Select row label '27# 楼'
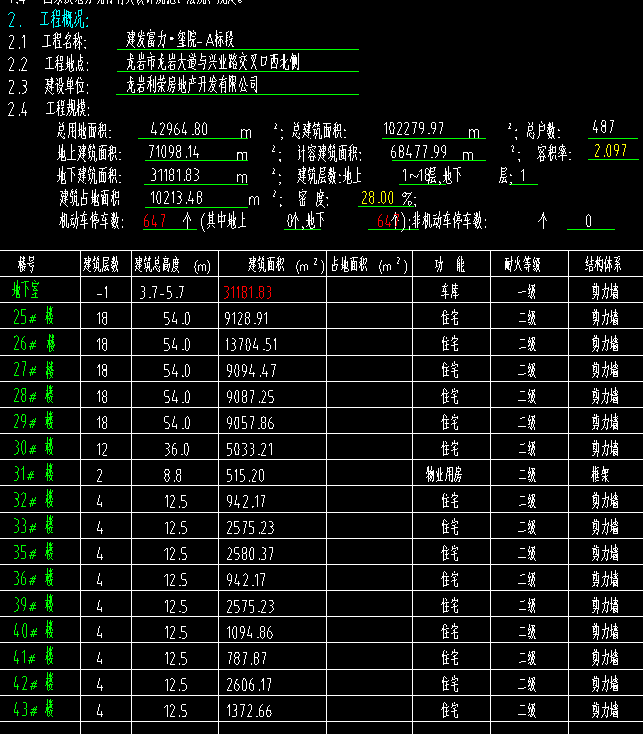Viewport: 643px width, 734px height. [33, 369]
